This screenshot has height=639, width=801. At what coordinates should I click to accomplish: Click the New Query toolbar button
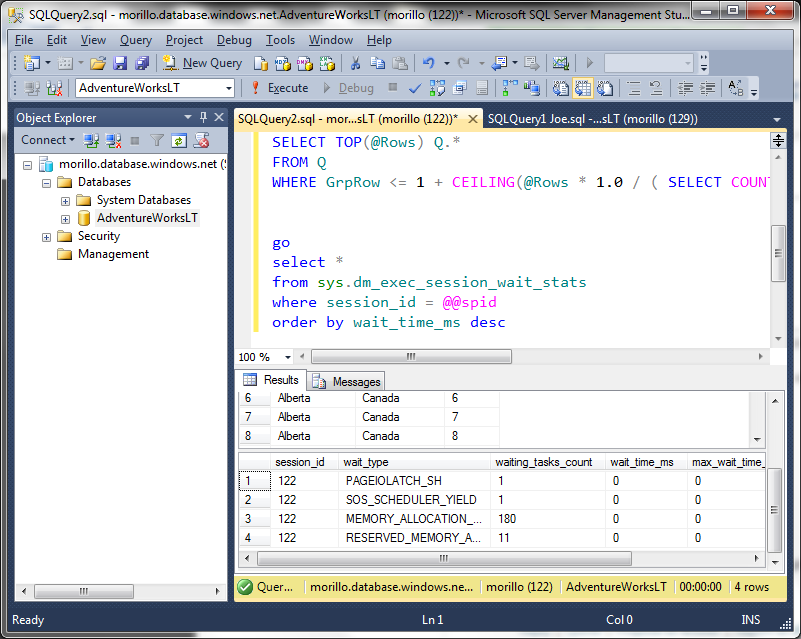[202, 63]
